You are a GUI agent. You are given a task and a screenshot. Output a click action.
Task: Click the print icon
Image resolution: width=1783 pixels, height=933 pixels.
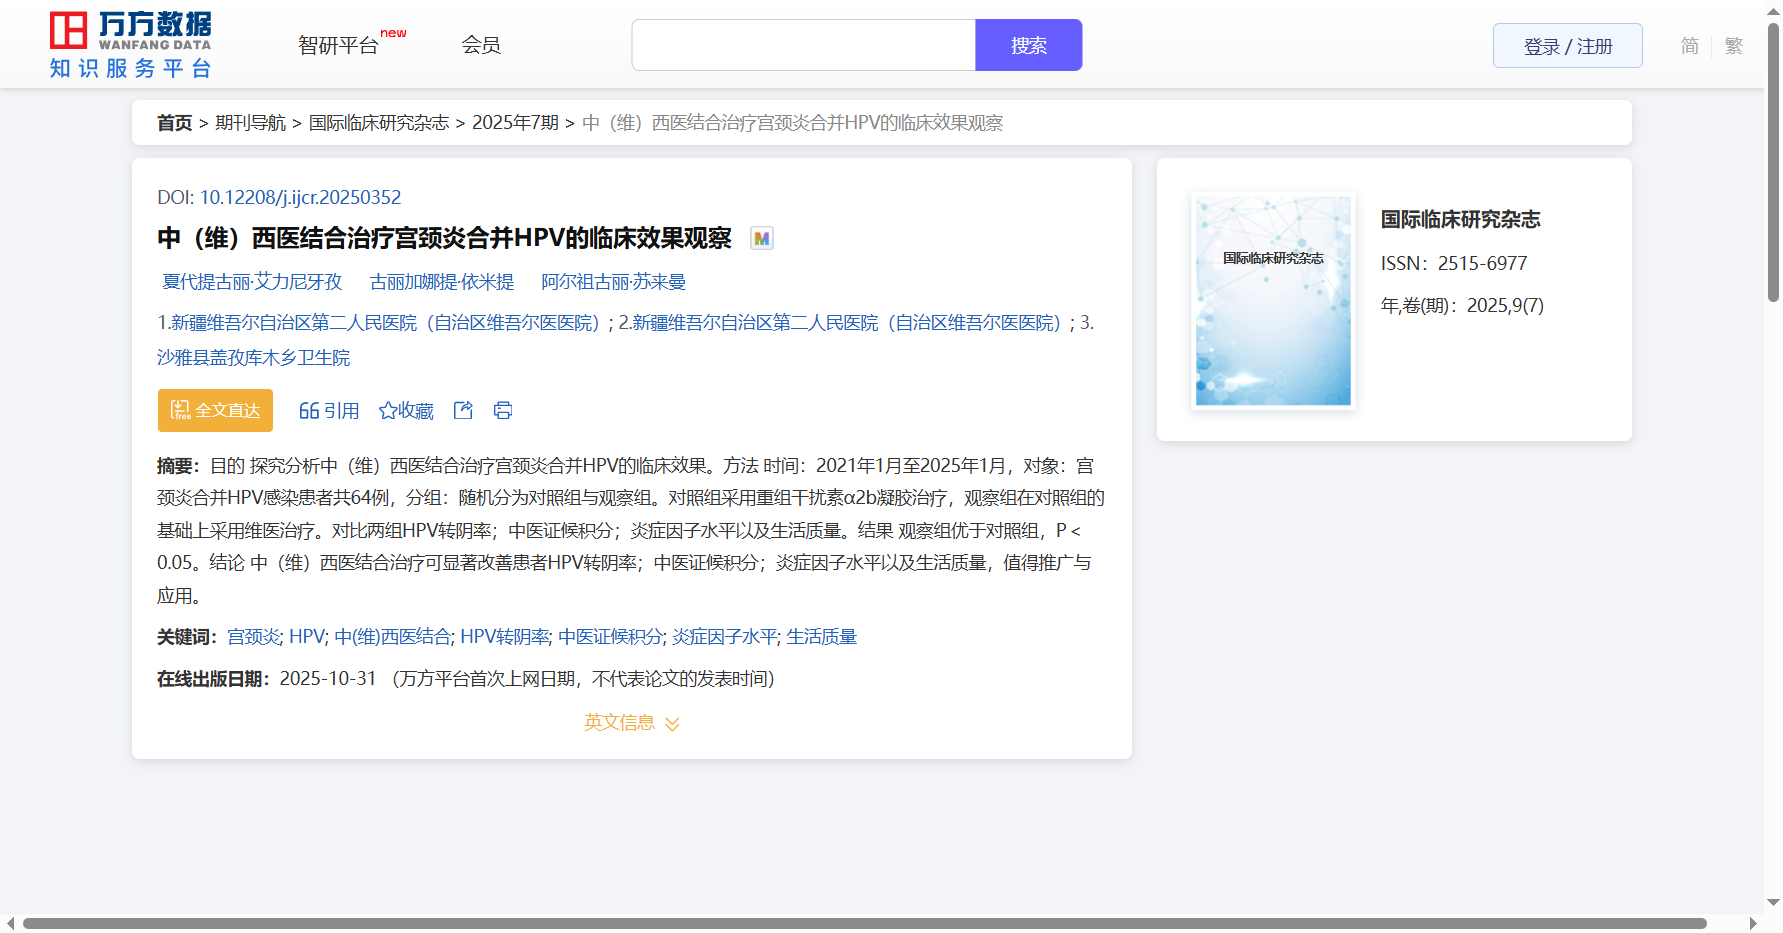click(503, 411)
